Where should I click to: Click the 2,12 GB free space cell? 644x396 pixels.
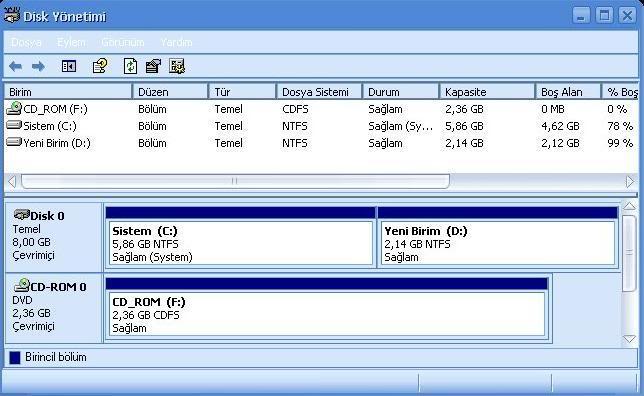click(560, 143)
